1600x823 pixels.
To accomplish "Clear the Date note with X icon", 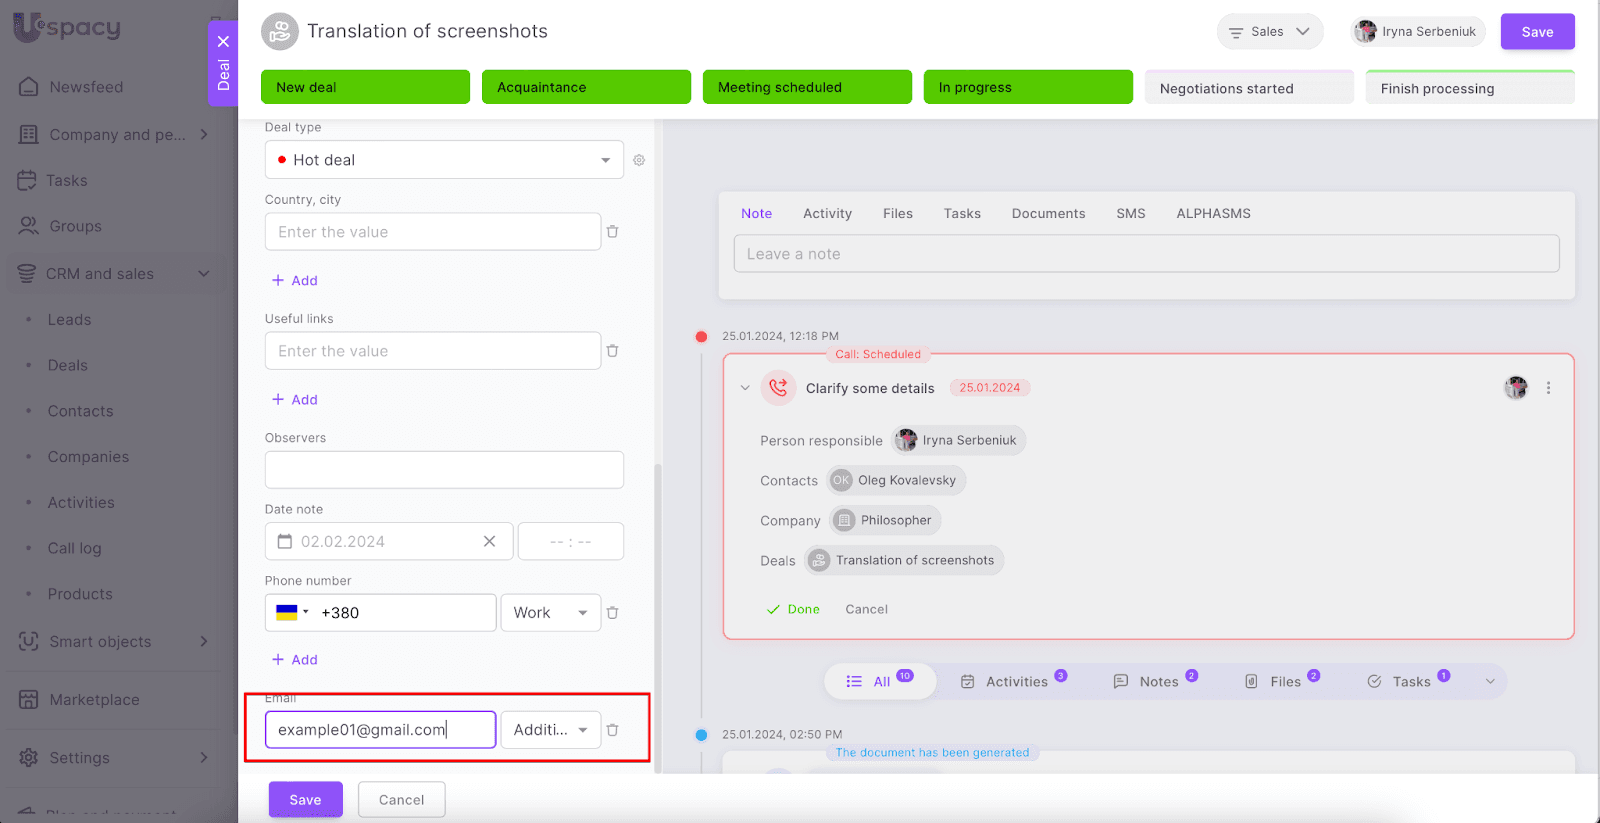I will pyautogui.click(x=489, y=541).
